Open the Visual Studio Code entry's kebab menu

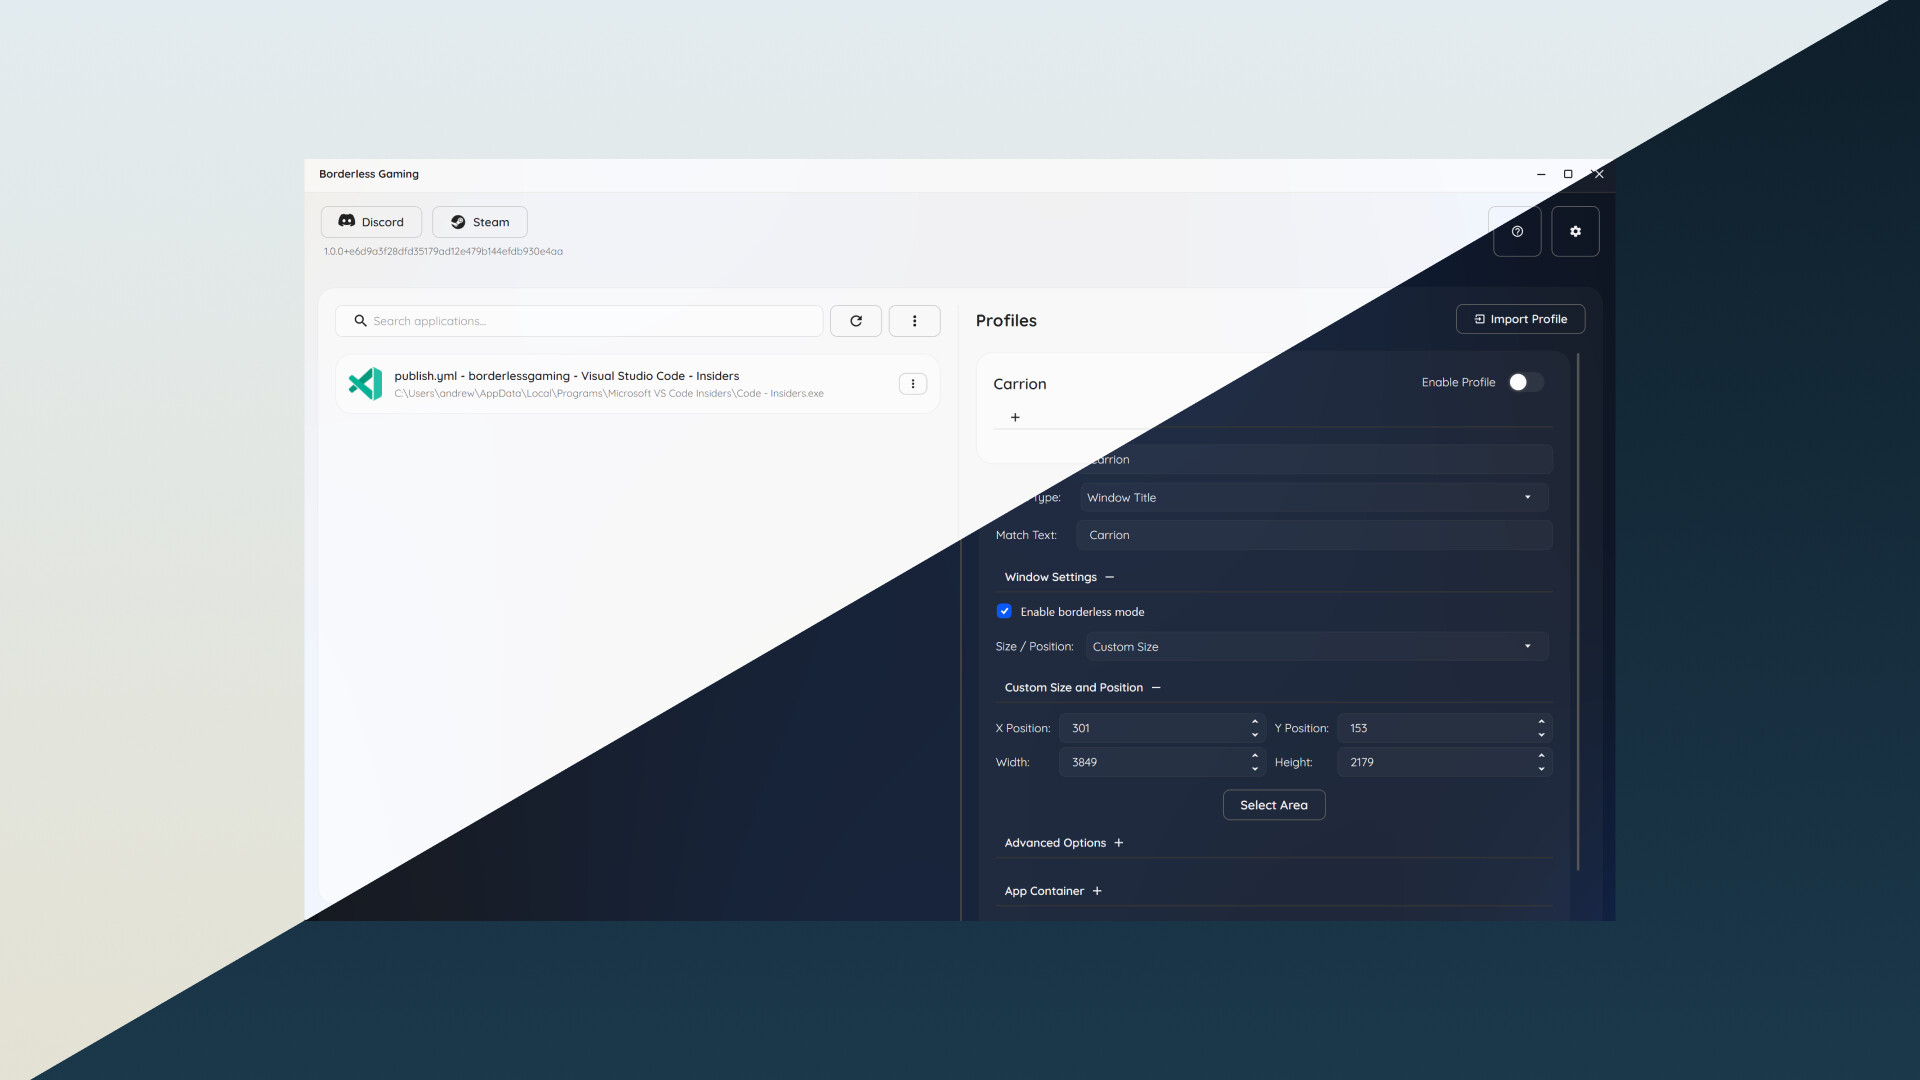(912, 383)
